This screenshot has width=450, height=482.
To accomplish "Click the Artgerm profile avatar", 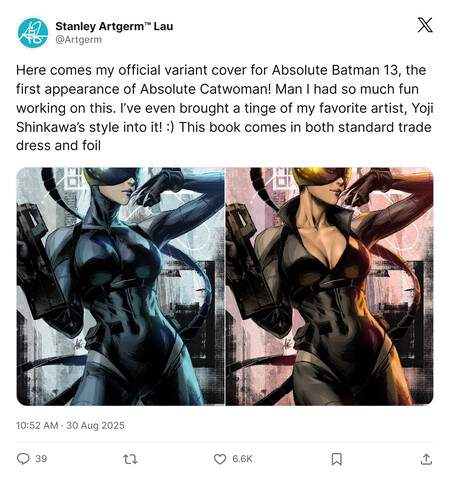I will click(33, 33).
